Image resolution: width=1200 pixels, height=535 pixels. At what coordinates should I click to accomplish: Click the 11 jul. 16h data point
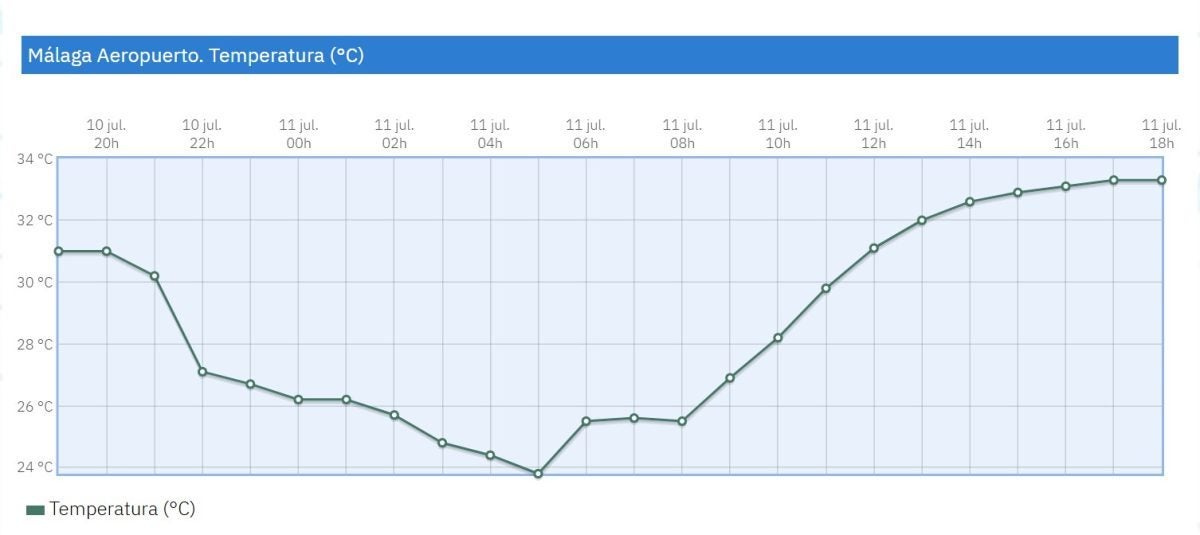click(x=1066, y=186)
